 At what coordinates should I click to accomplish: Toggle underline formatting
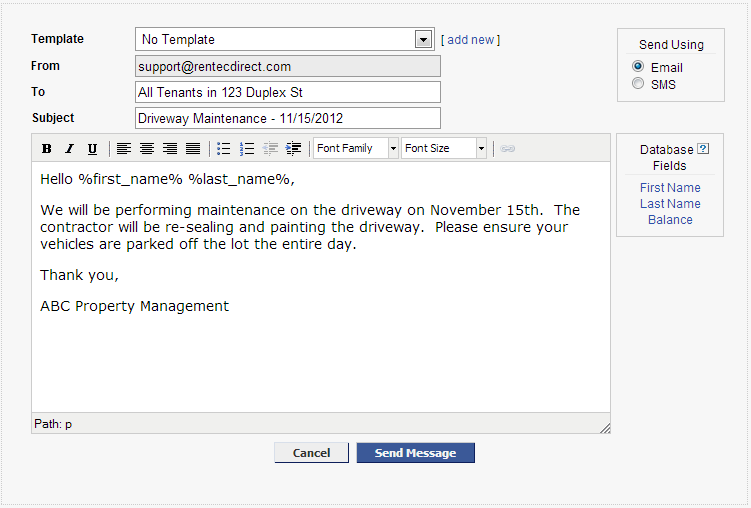point(92,149)
